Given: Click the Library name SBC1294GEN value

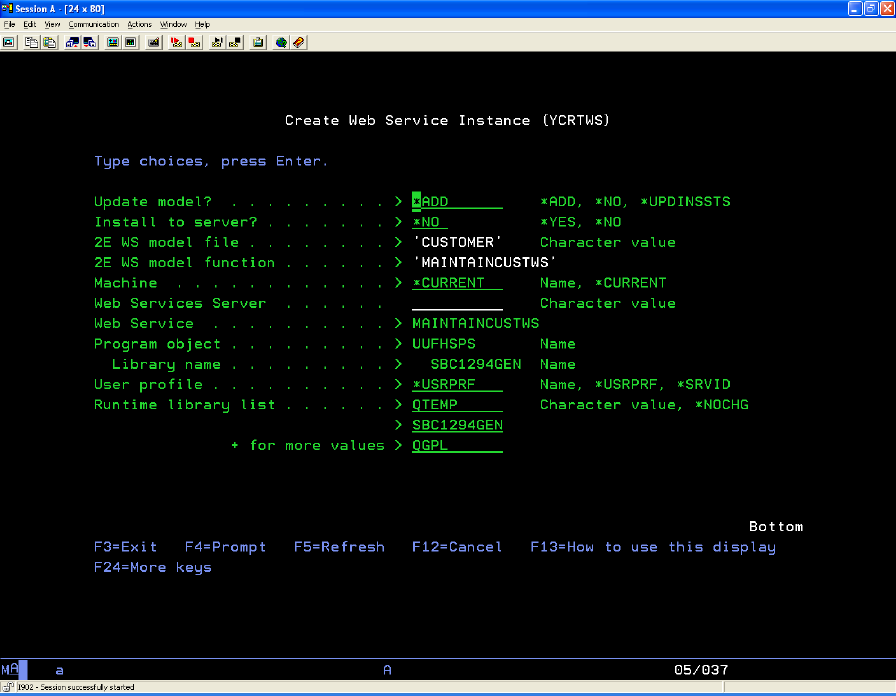Looking at the screenshot, I should tap(475, 364).
